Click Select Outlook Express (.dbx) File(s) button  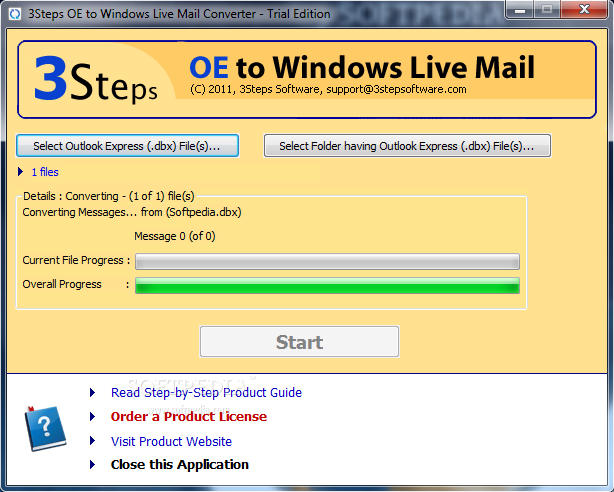[x=127, y=146]
